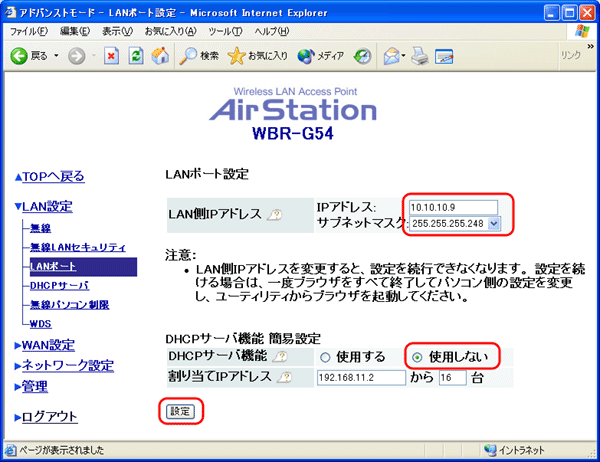Open the ヘルプ(H) menu
Viewport: 600px width, 462px height.
click(272, 32)
